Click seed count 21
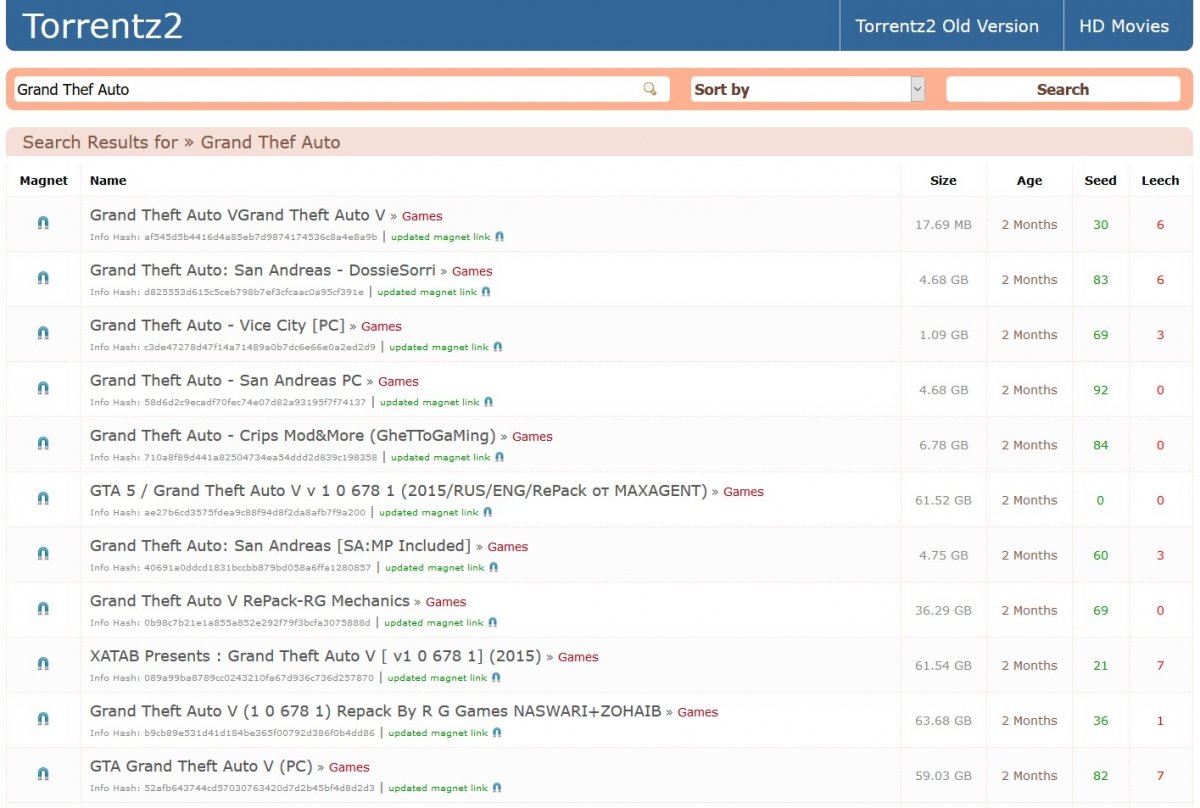The height and width of the screenshot is (808, 1200). pos(1100,665)
